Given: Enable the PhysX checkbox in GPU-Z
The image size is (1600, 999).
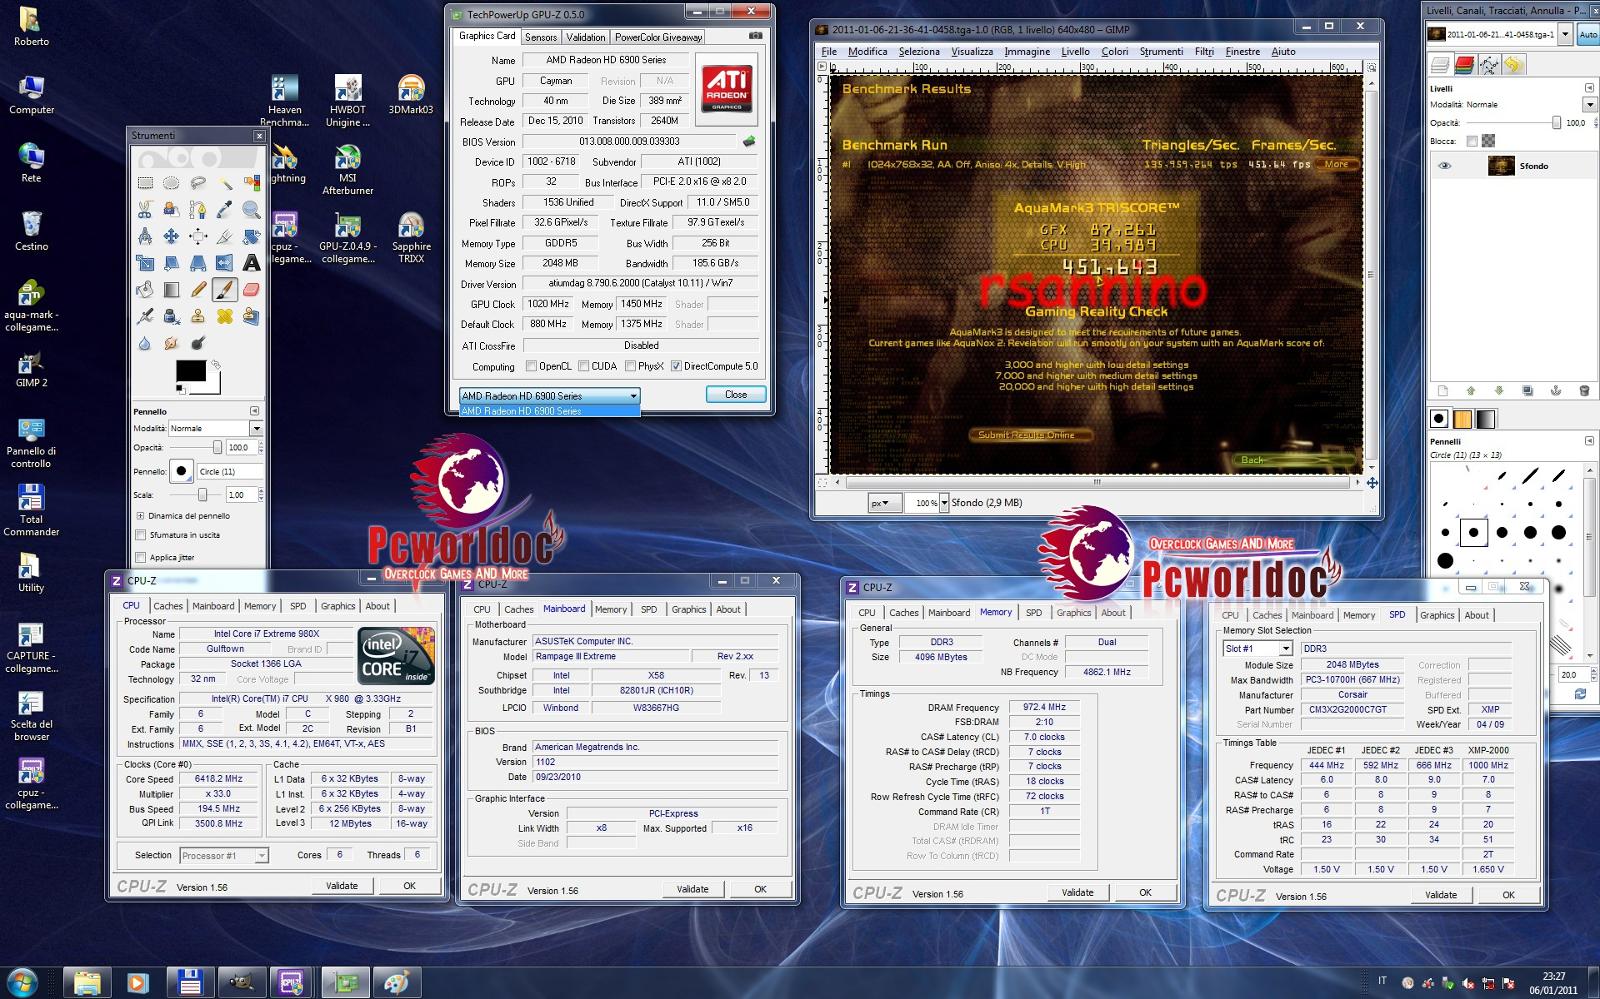Looking at the screenshot, I should [630, 366].
